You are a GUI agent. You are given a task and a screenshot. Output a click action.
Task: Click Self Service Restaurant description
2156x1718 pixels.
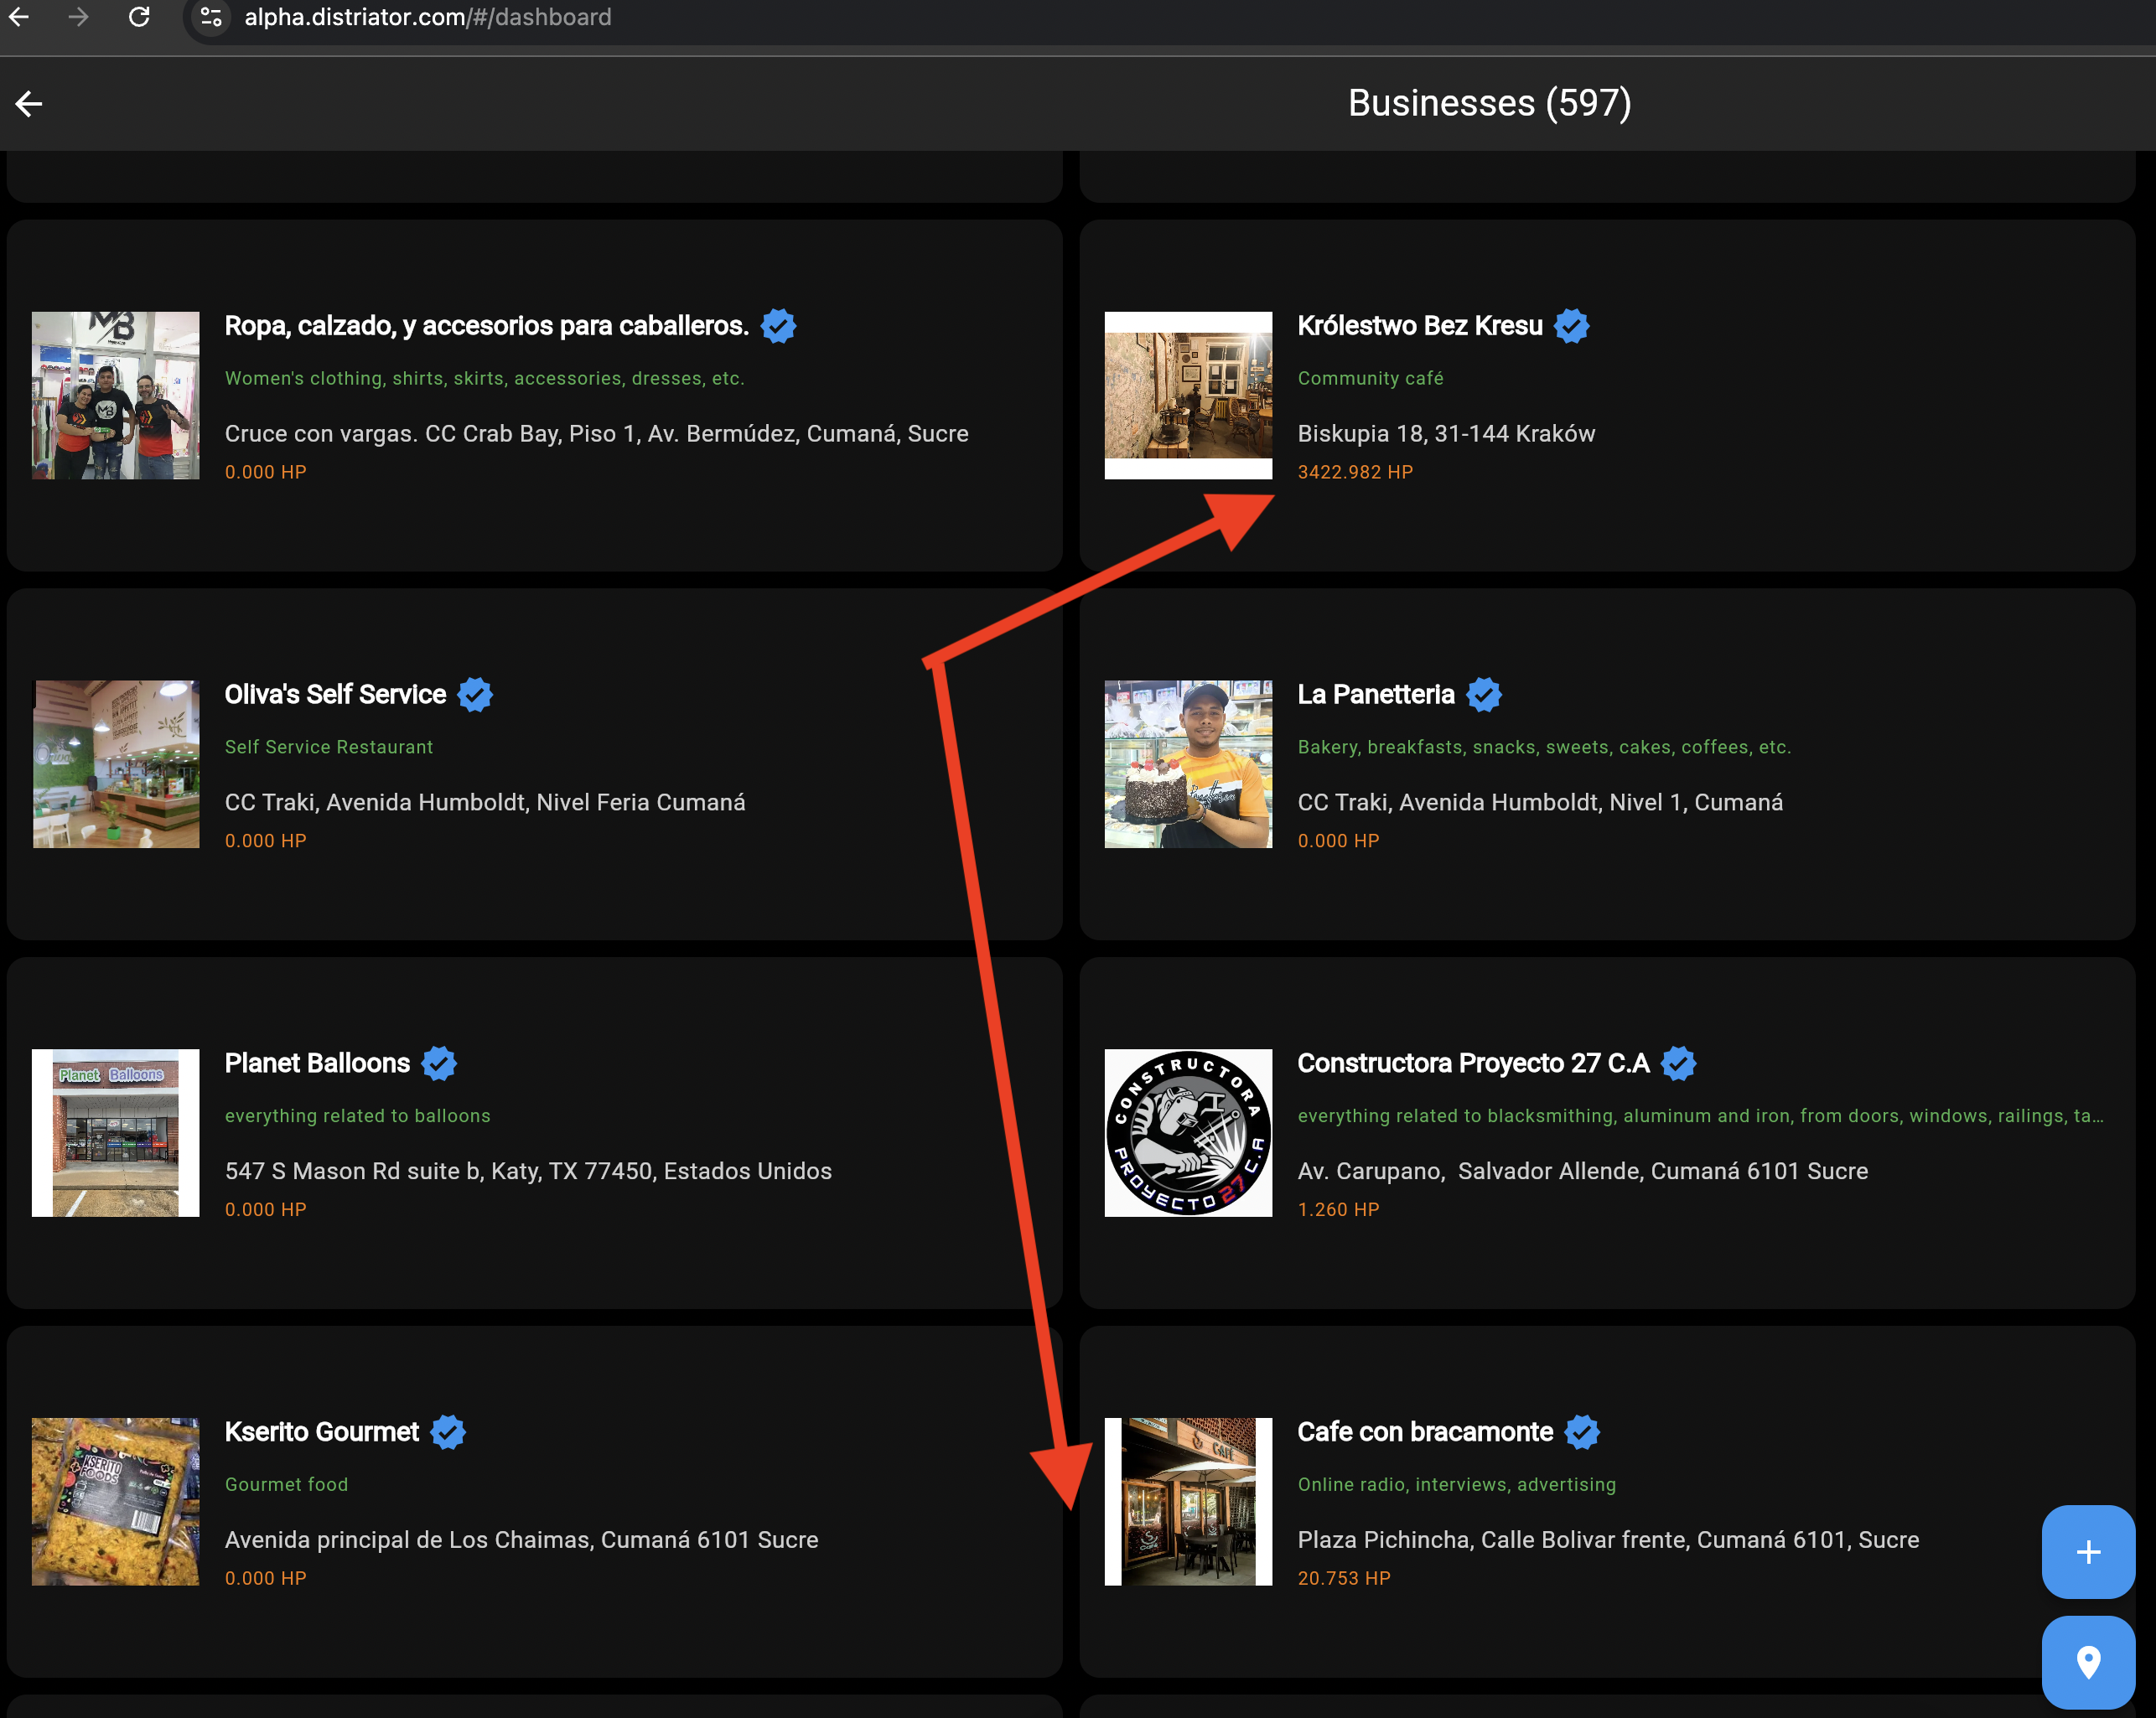pyautogui.click(x=329, y=747)
